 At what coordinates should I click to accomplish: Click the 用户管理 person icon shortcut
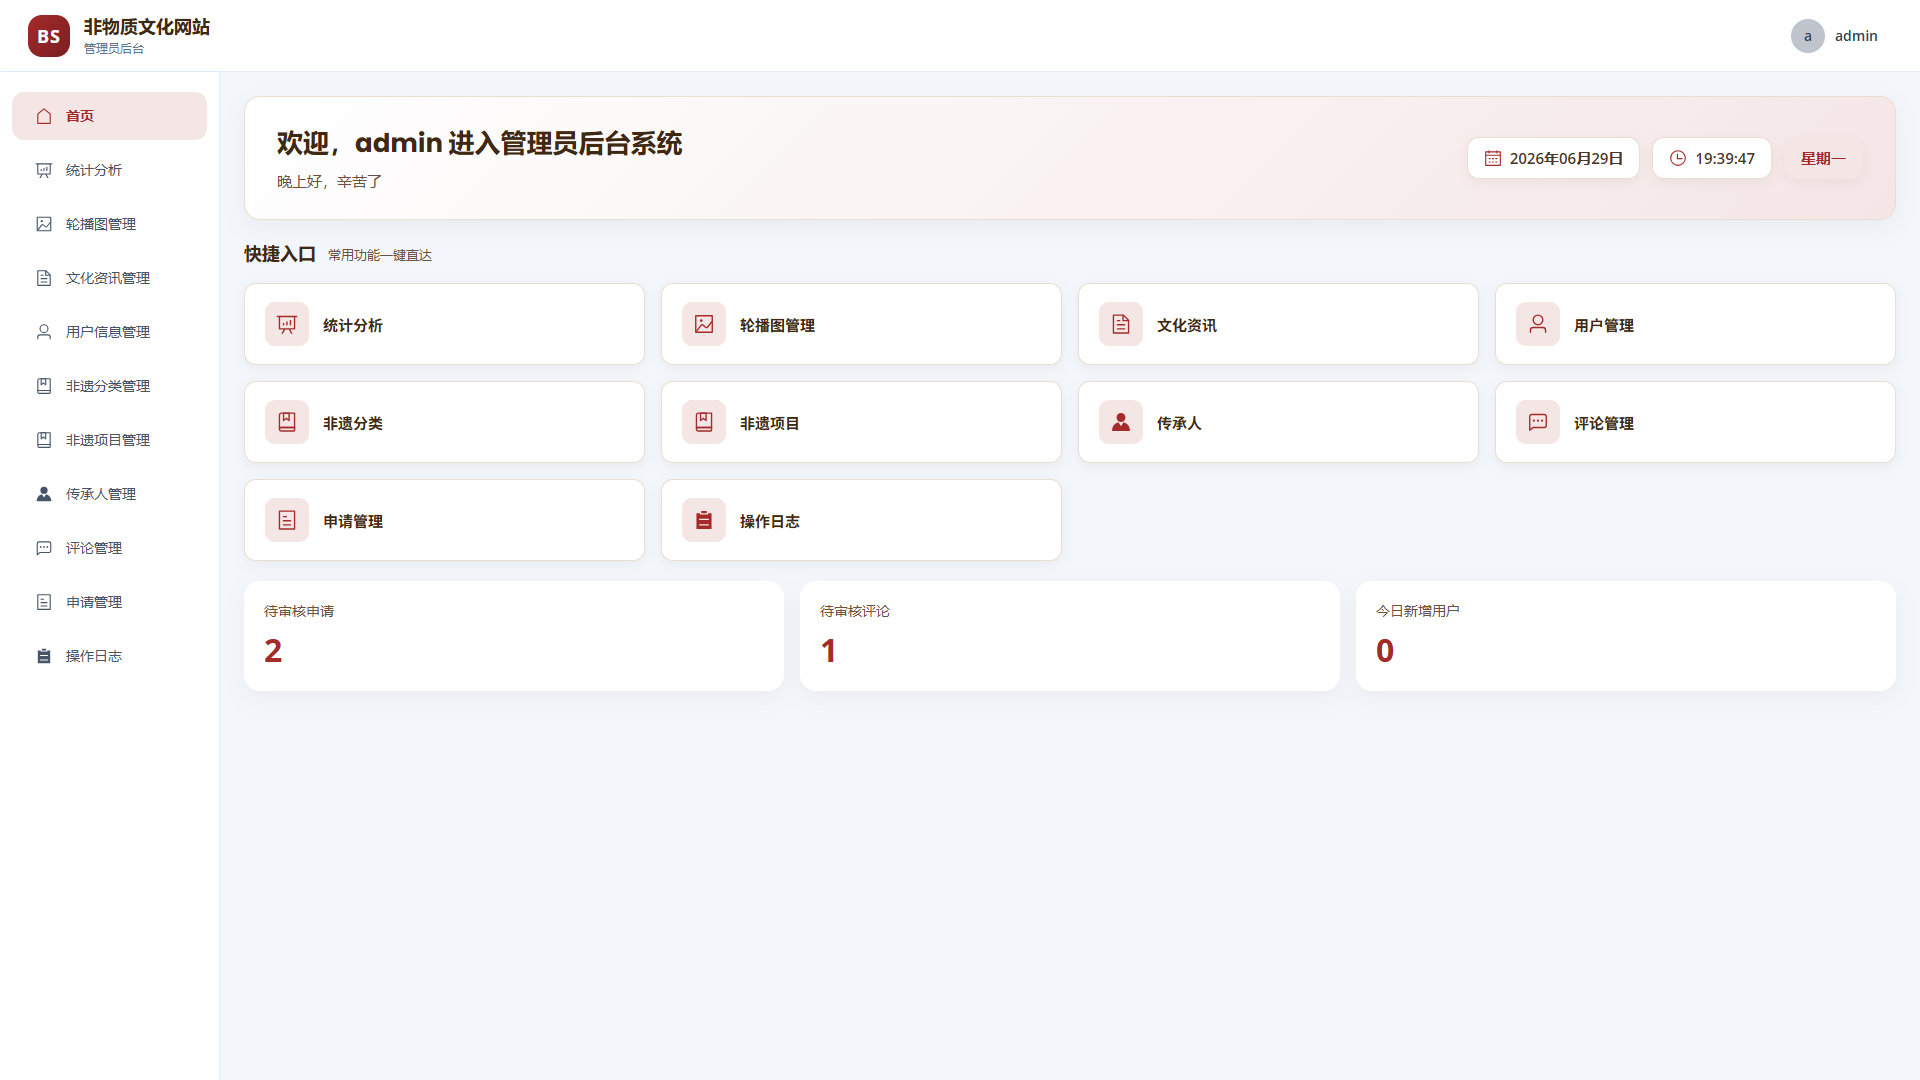coord(1538,324)
